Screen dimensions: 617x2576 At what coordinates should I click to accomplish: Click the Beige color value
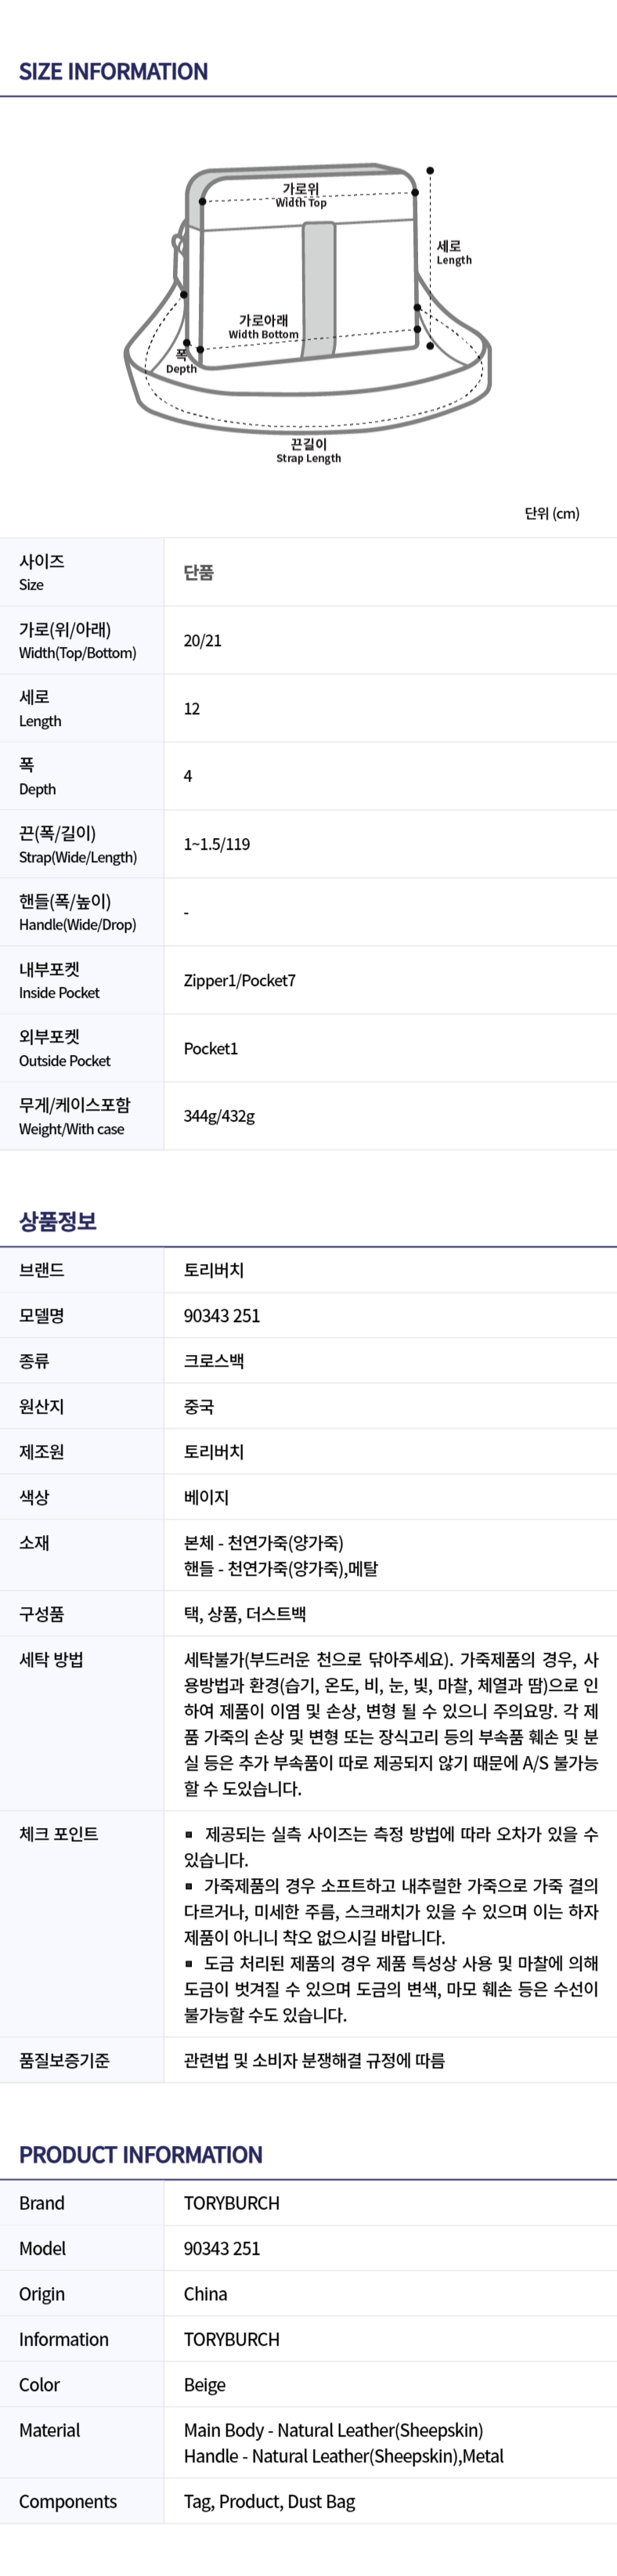pyautogui.click(x=205, y=2385)
